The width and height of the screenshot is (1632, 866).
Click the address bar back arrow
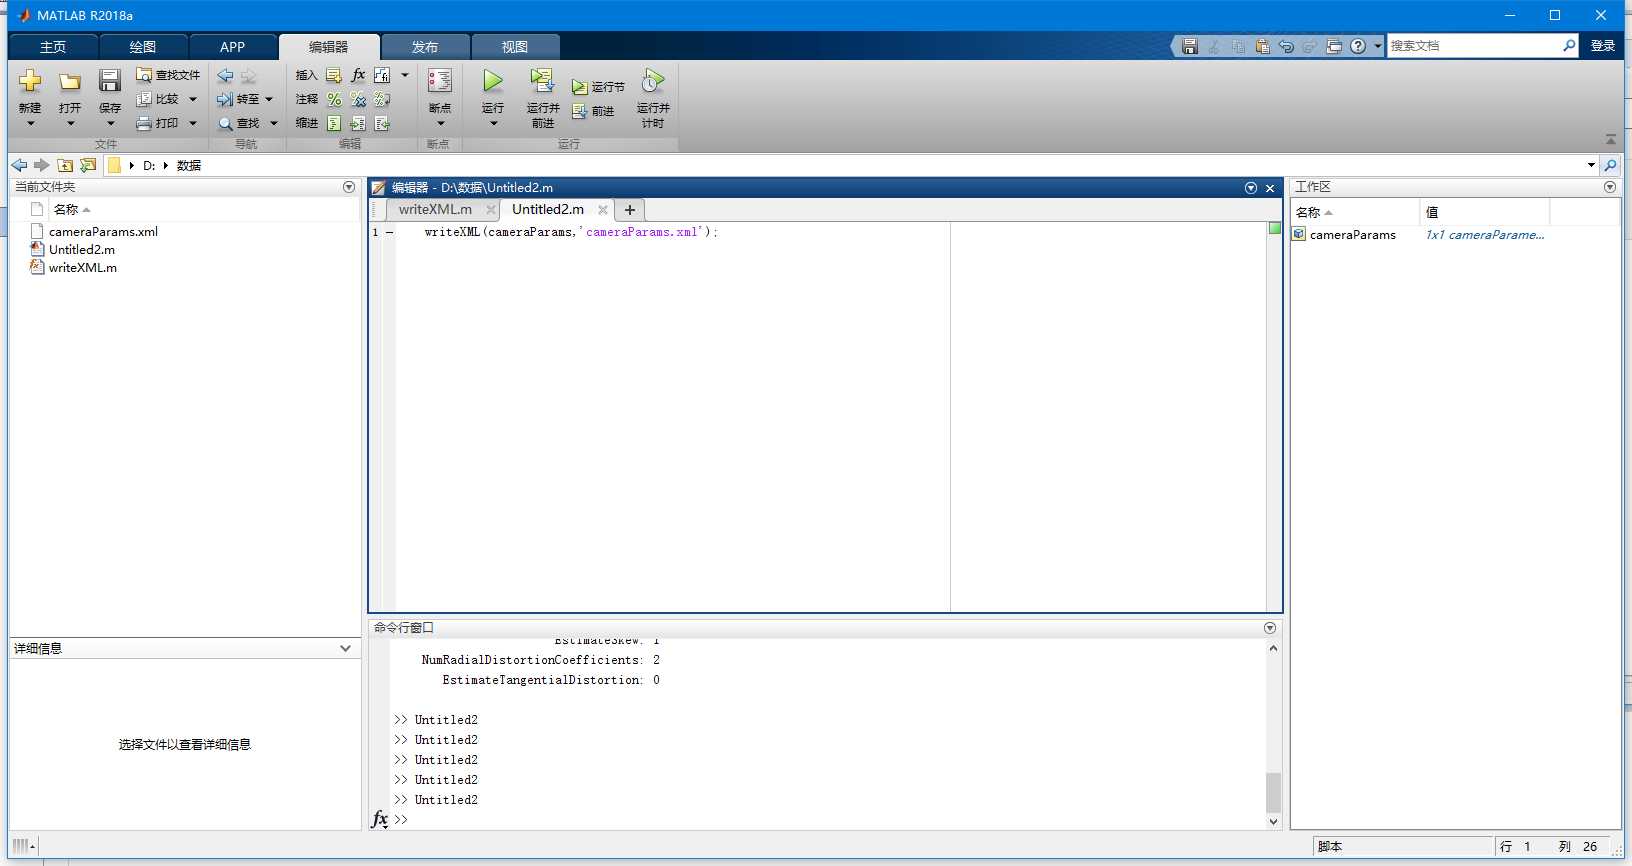pos(19,165)
